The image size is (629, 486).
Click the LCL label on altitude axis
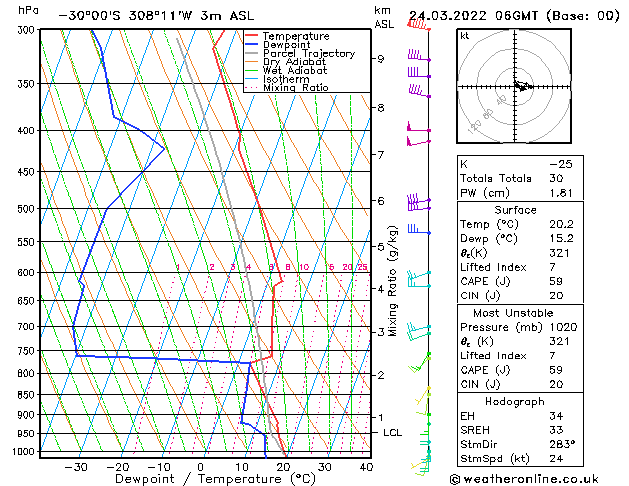tap(392, 432)
